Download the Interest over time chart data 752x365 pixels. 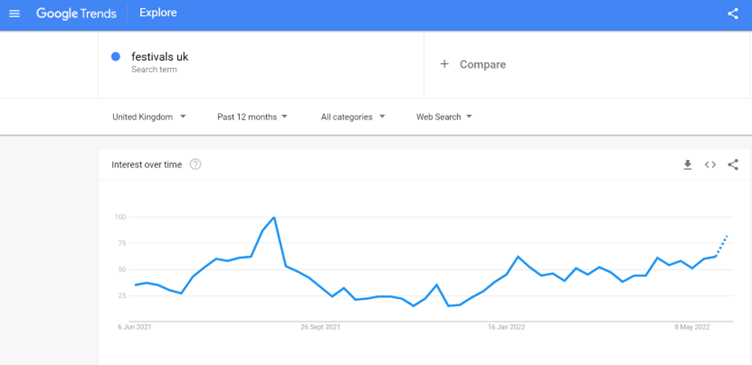[688, 165]
